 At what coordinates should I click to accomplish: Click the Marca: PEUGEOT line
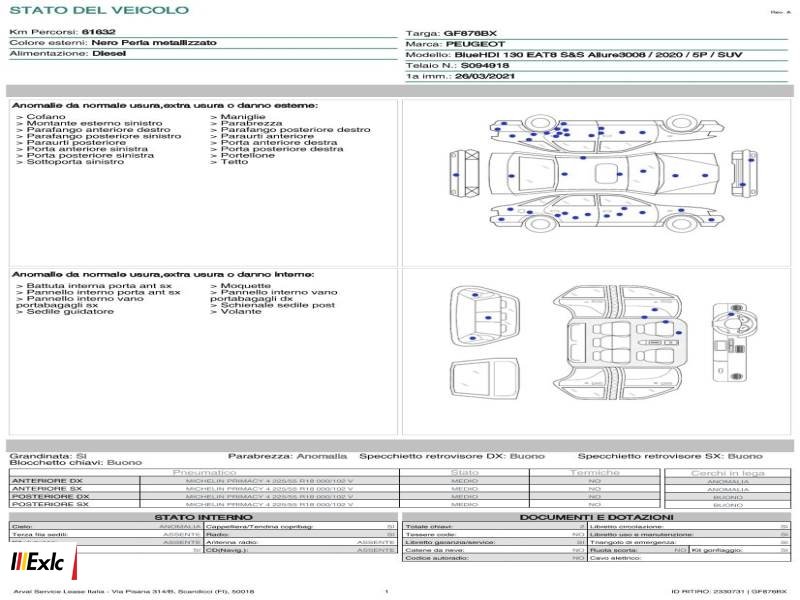click(455, 44)
